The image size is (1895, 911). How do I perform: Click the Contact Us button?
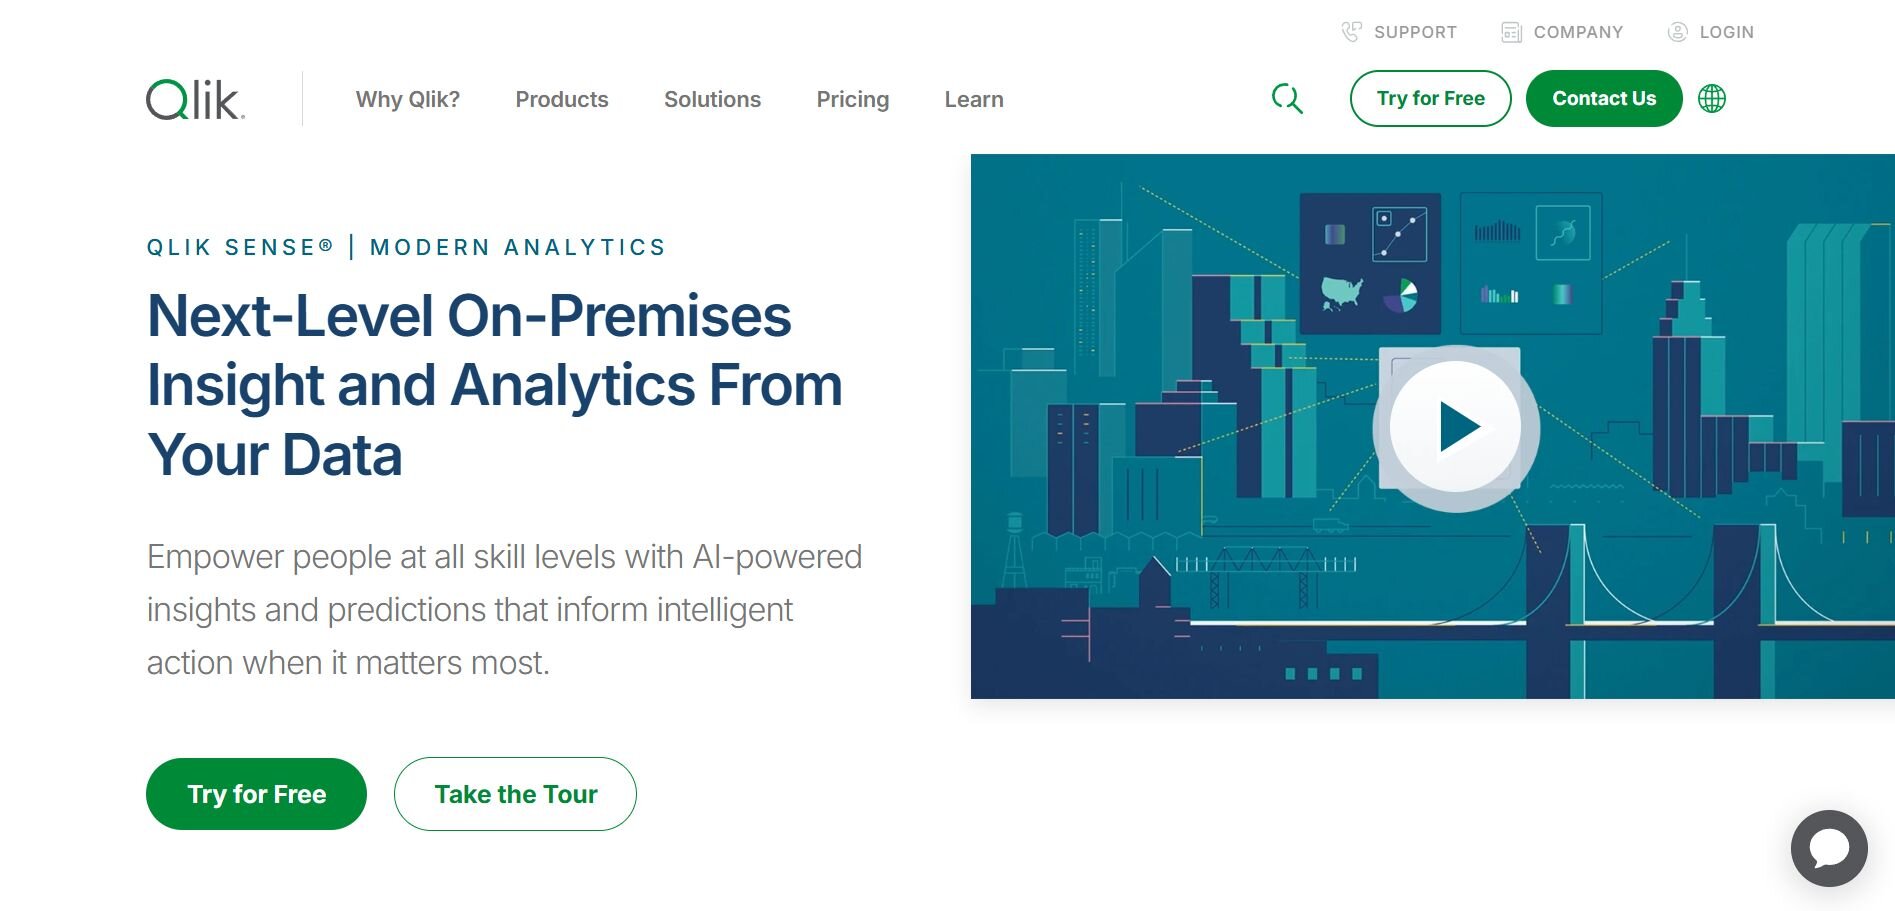1604,99
